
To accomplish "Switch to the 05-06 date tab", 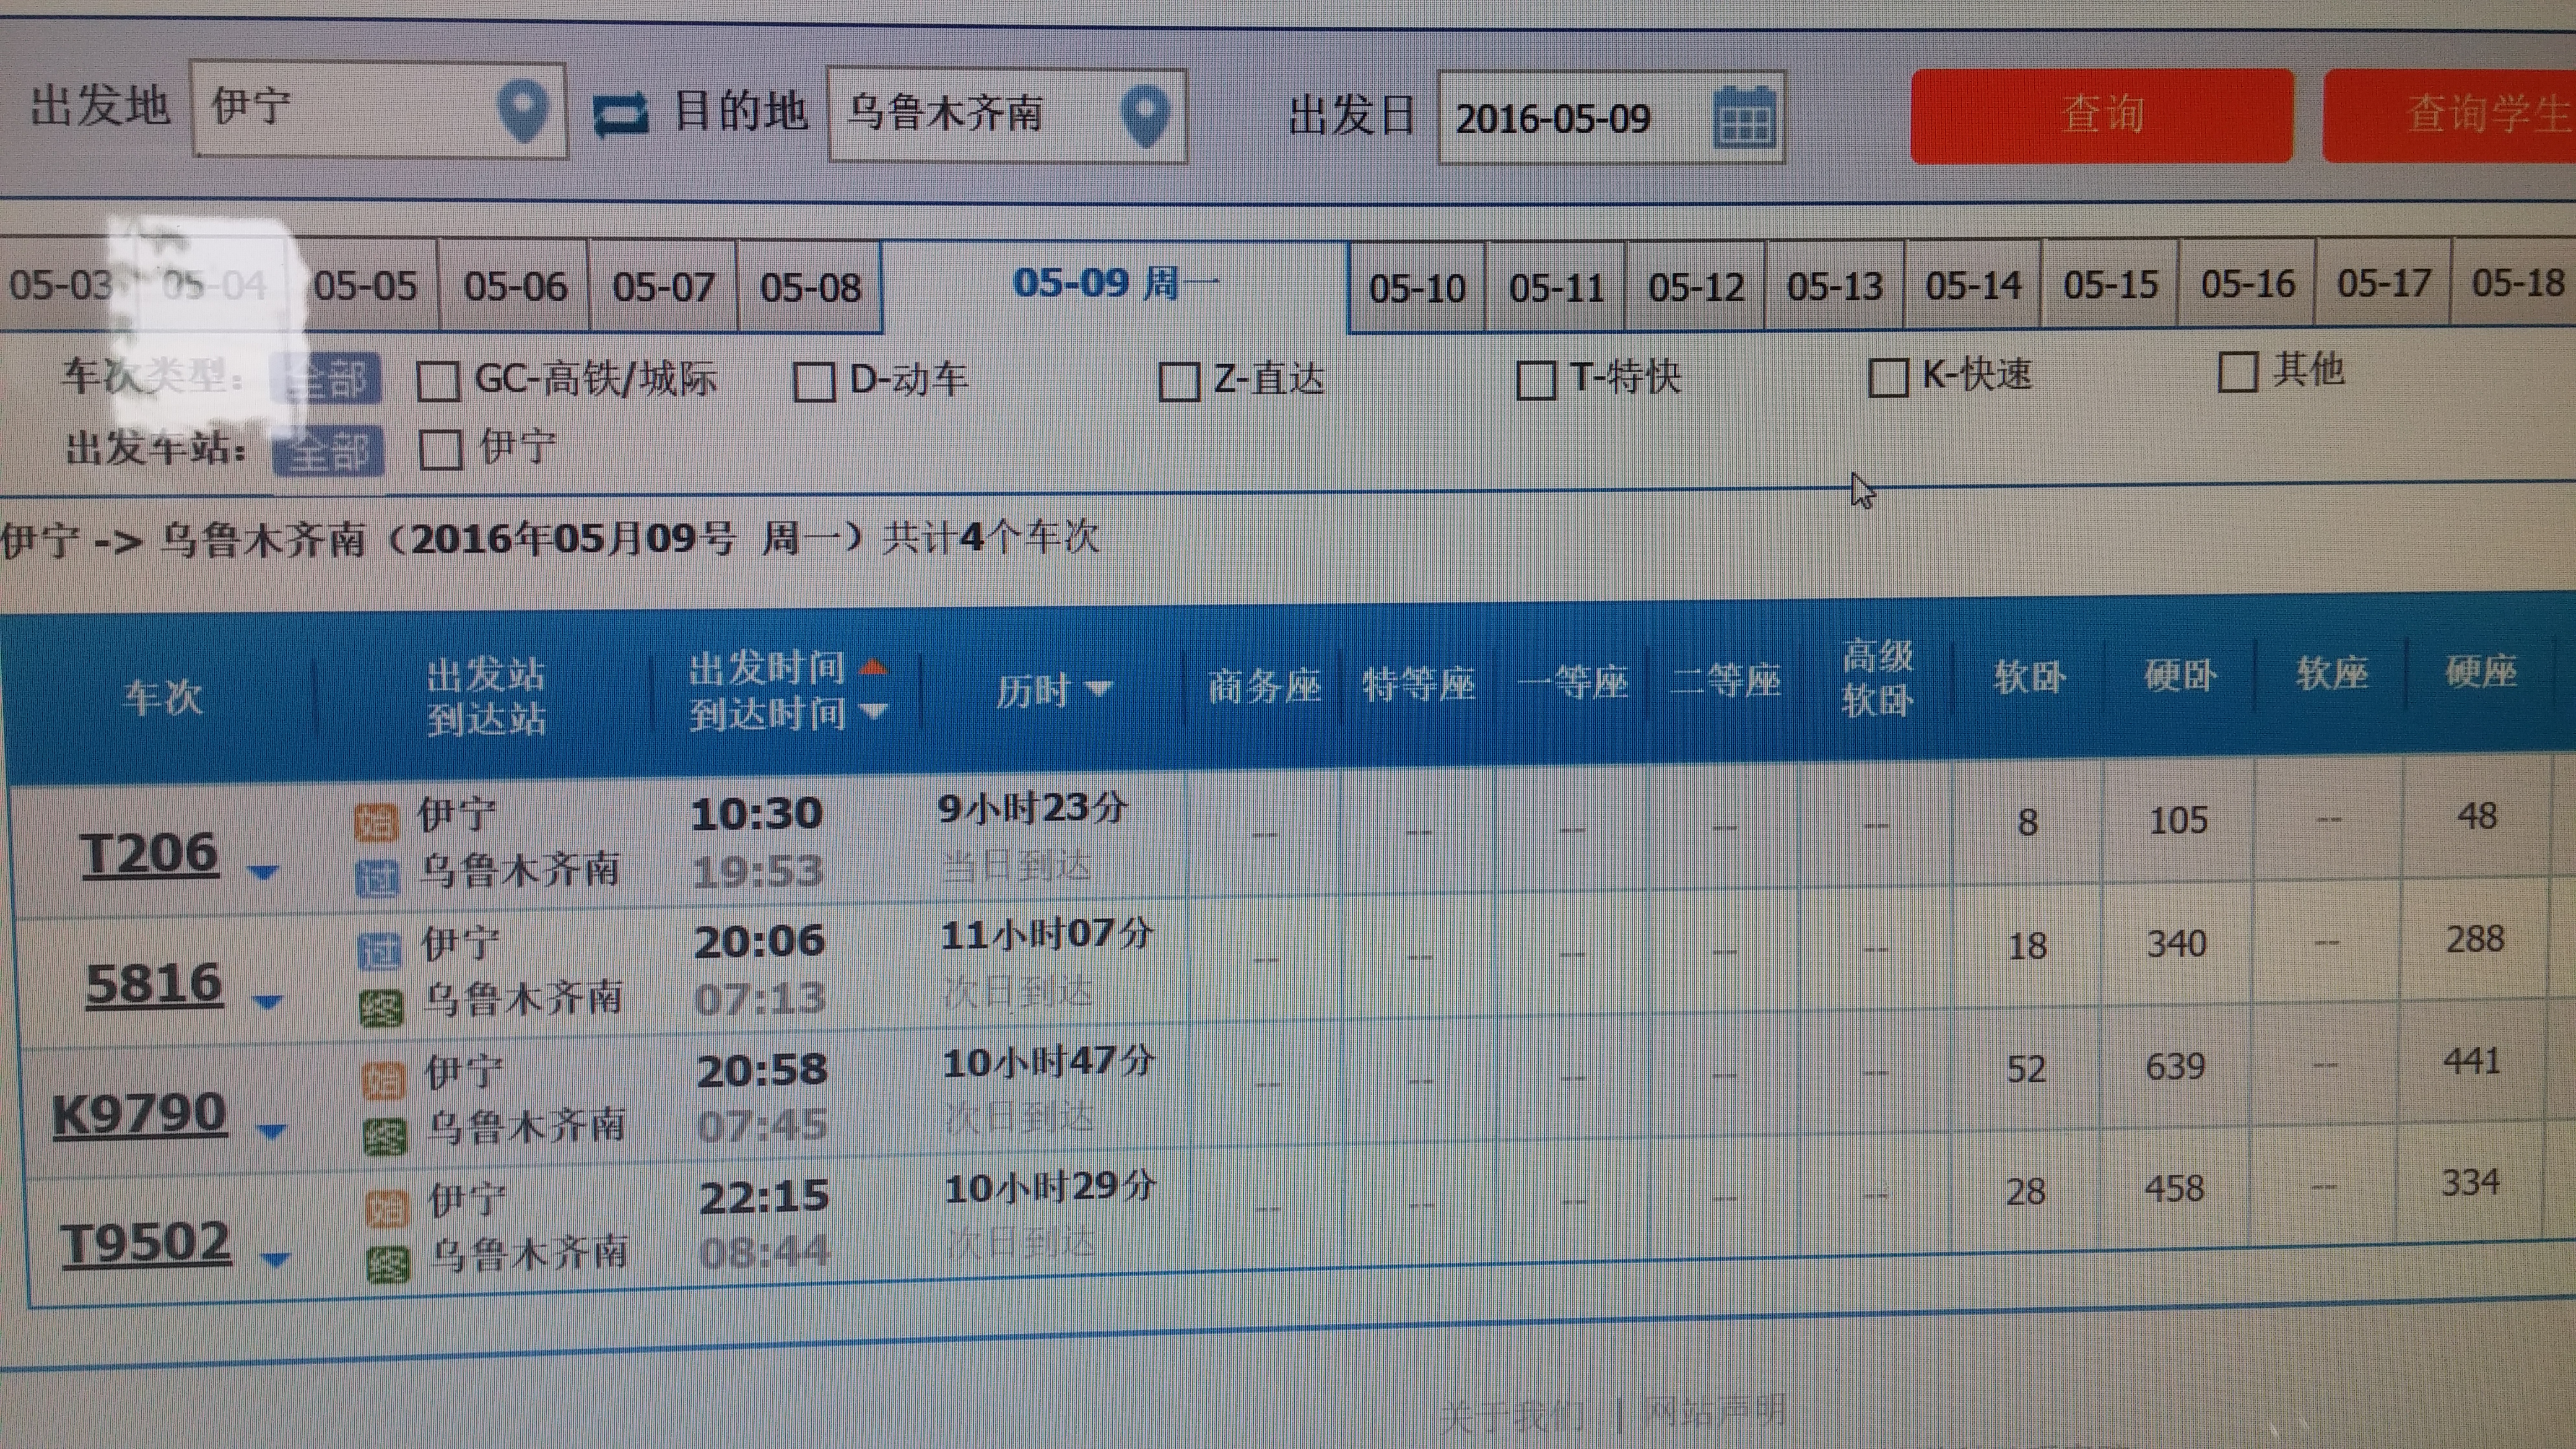I will 515,287.
